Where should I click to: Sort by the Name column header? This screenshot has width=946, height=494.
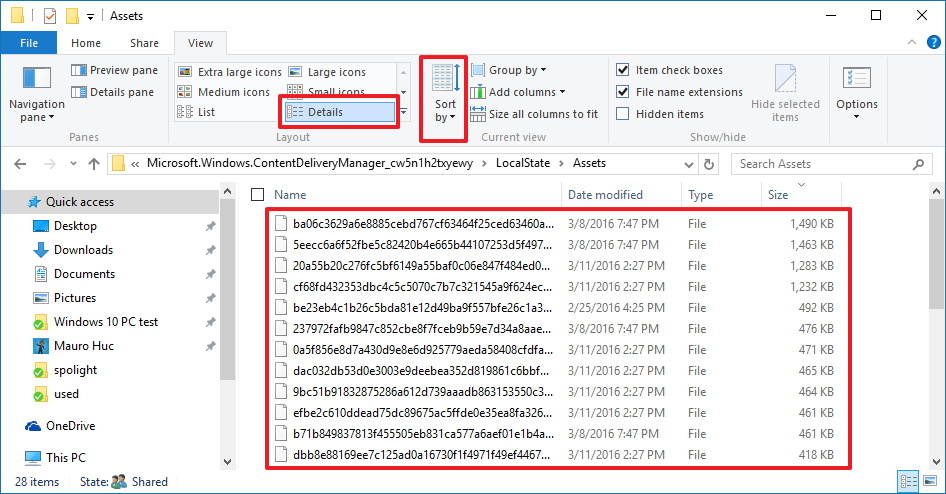coord(290,195)
